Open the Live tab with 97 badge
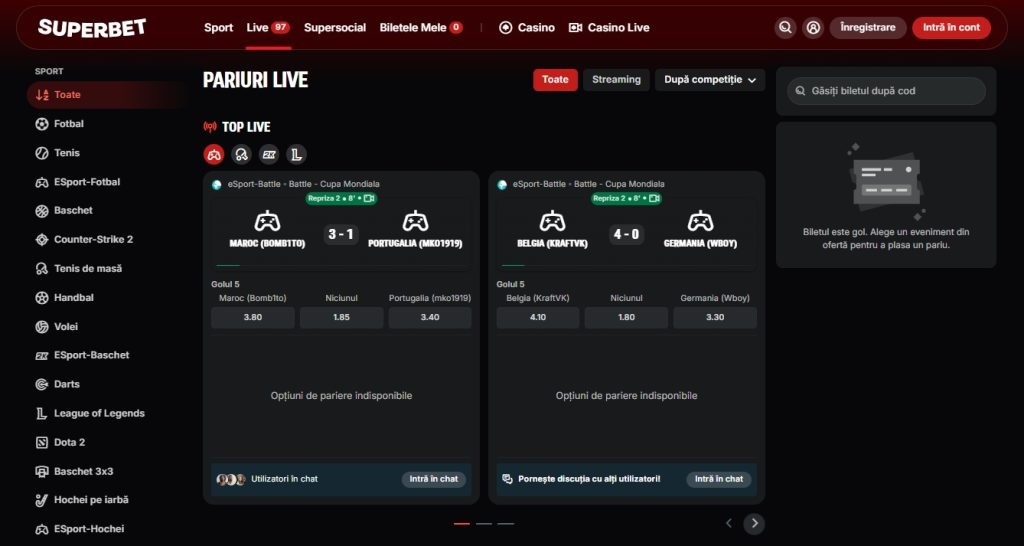Viewport: 1024px width, 546px height. tap(268, 27)
